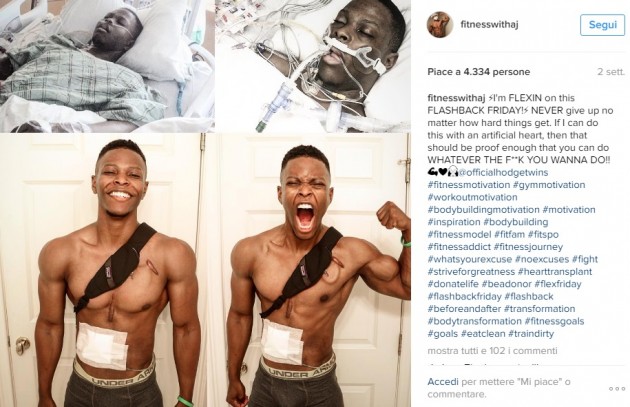Screen dimensions: 630x407
Task: Click the @officialhodgetwins mention
Action: point(503,172)
